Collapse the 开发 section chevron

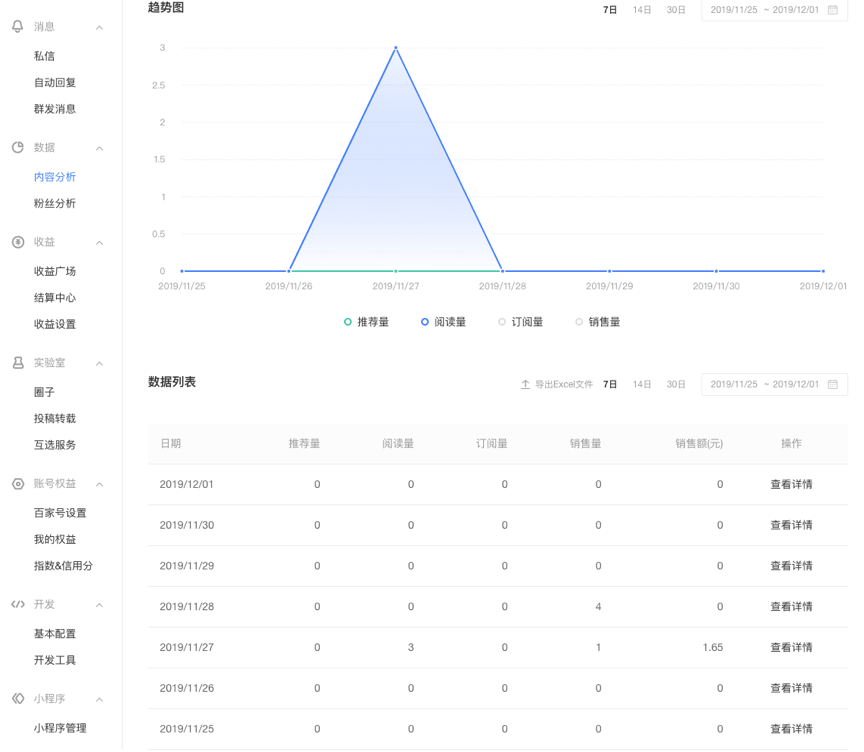99,605
